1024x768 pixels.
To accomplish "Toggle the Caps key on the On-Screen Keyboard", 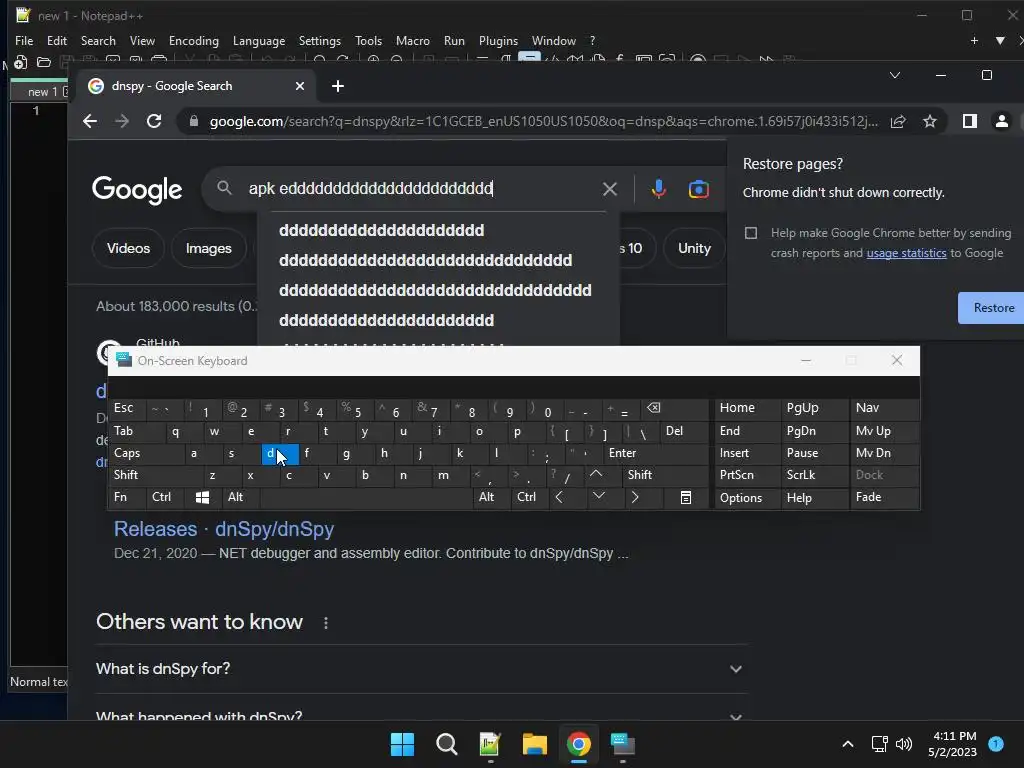I will 147,453.
